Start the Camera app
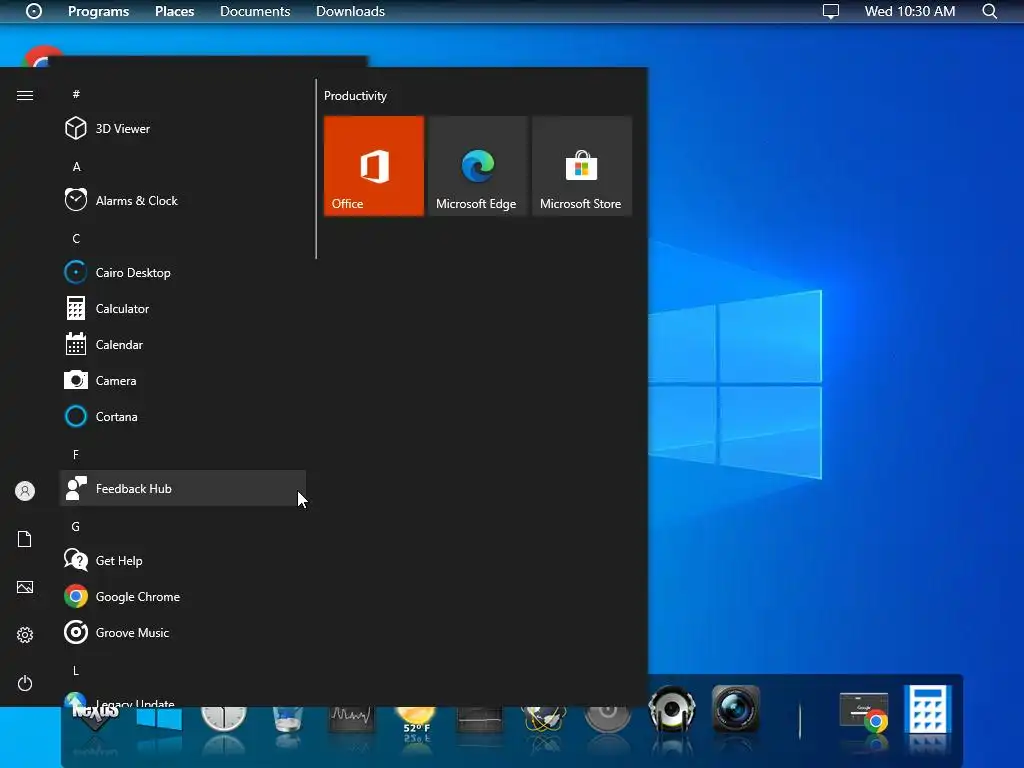1024x768 pixels. click(183, 380)
